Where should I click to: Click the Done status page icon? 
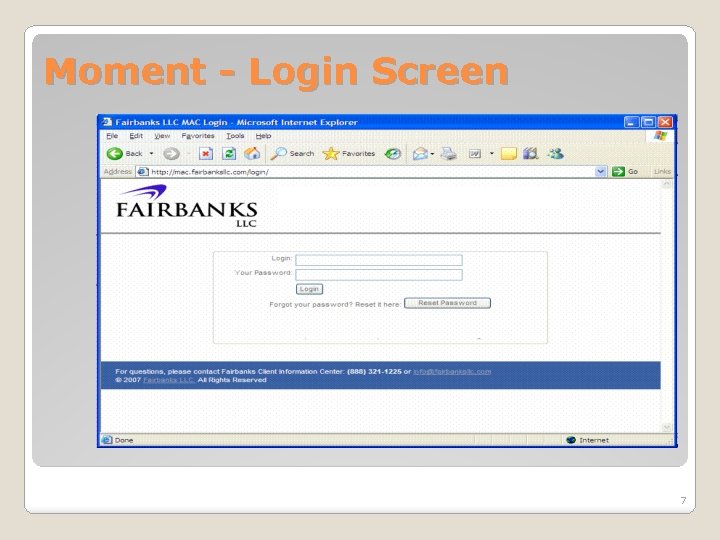pyautogui.click(x=107, y=440)
